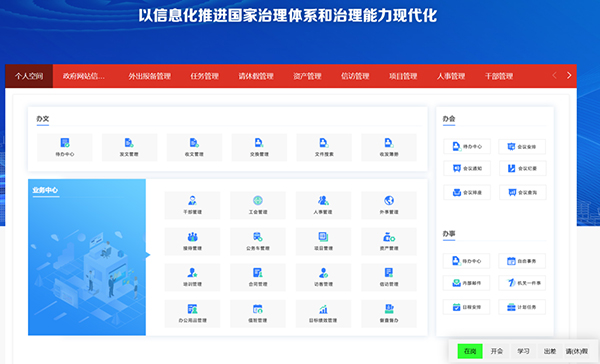Open 项目管理 tile in 业务中心
The width and height of the screenshot is (600, 364).
(323, 242)
